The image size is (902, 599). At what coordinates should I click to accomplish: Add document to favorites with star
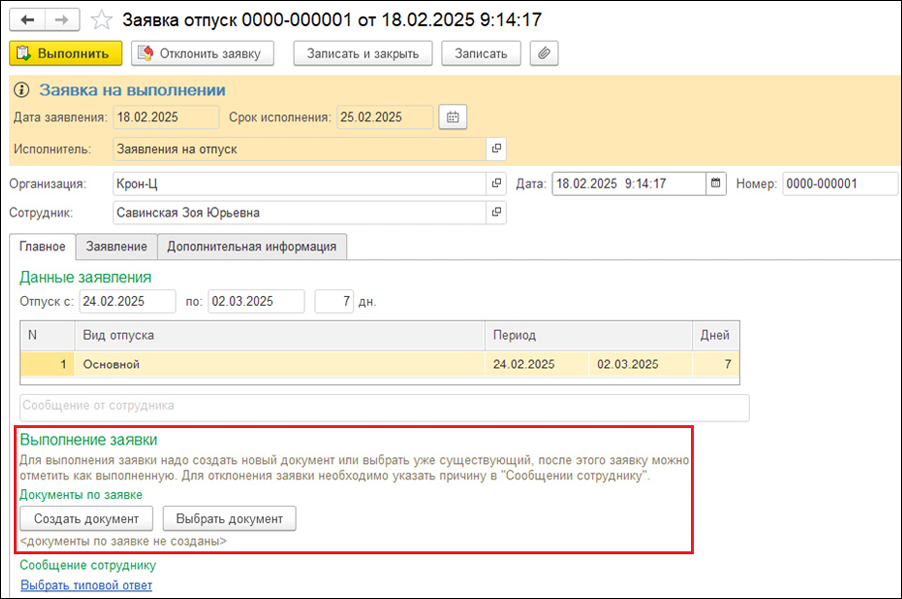(101, 20)
